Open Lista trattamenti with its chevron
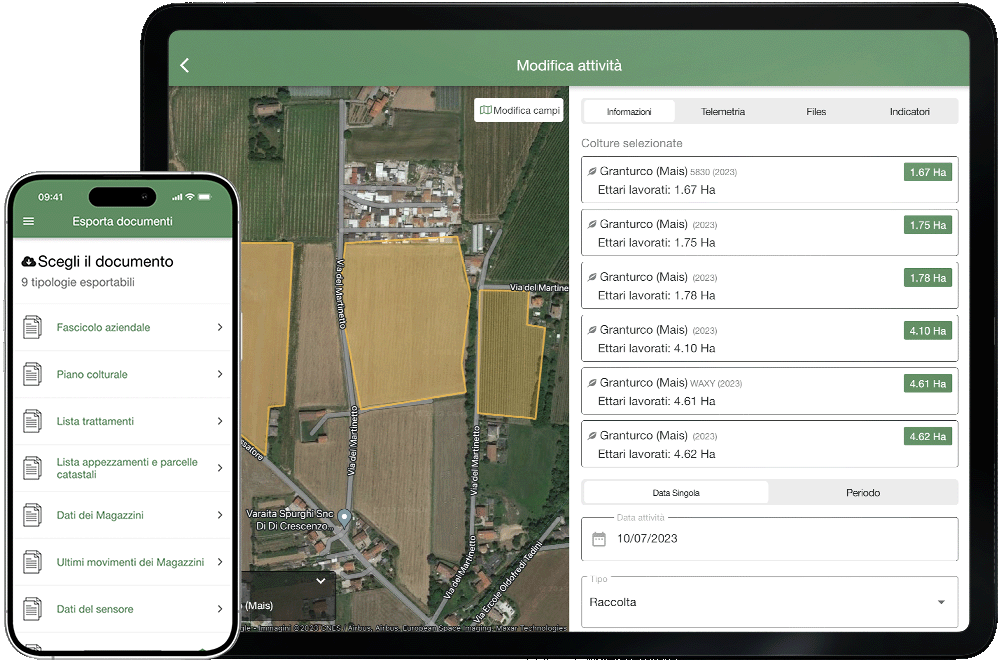 pyautogui.click(x=220, y=421)
